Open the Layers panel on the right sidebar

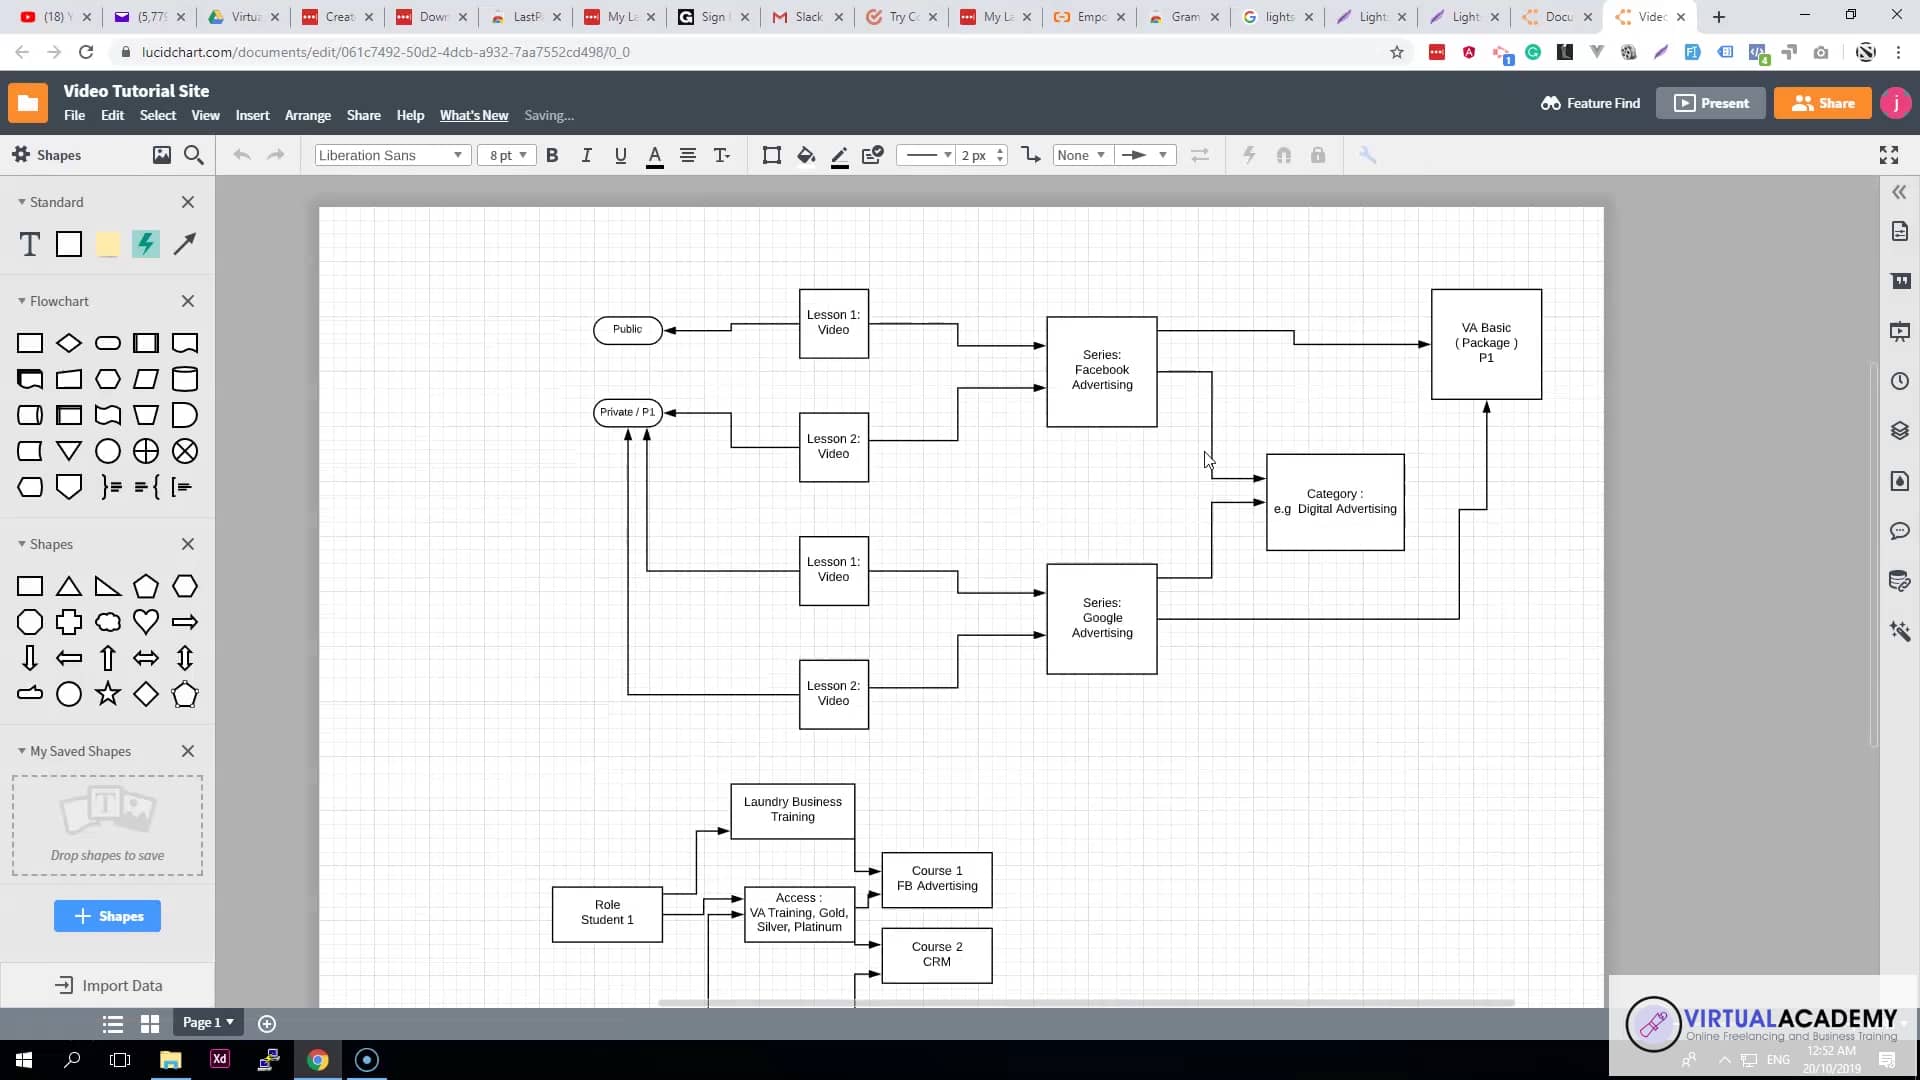[1901, 431]
